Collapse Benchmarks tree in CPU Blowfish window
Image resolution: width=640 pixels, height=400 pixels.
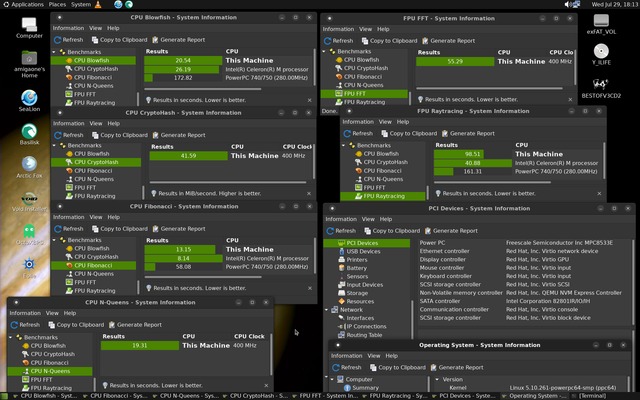click(x=54, y=52)
